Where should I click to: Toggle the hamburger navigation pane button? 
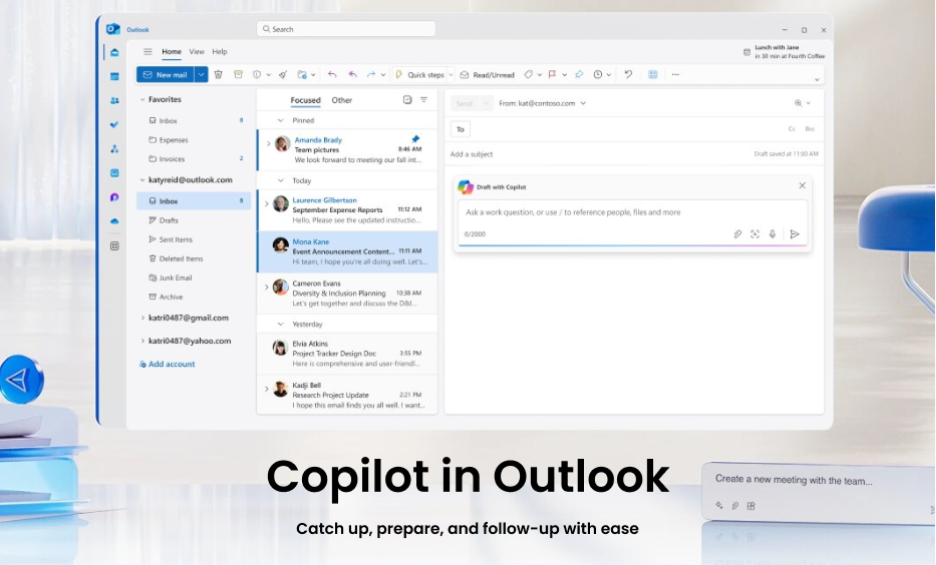coord(147,52)
